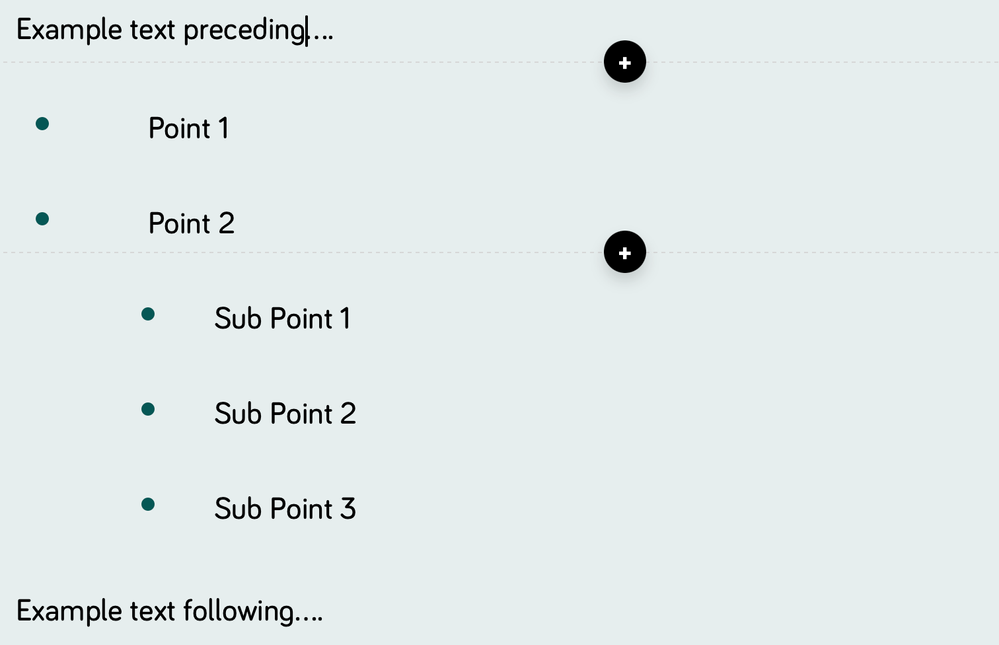Click the word 'Example' in the first line
999x645 pixels.
tap(60, 30)
